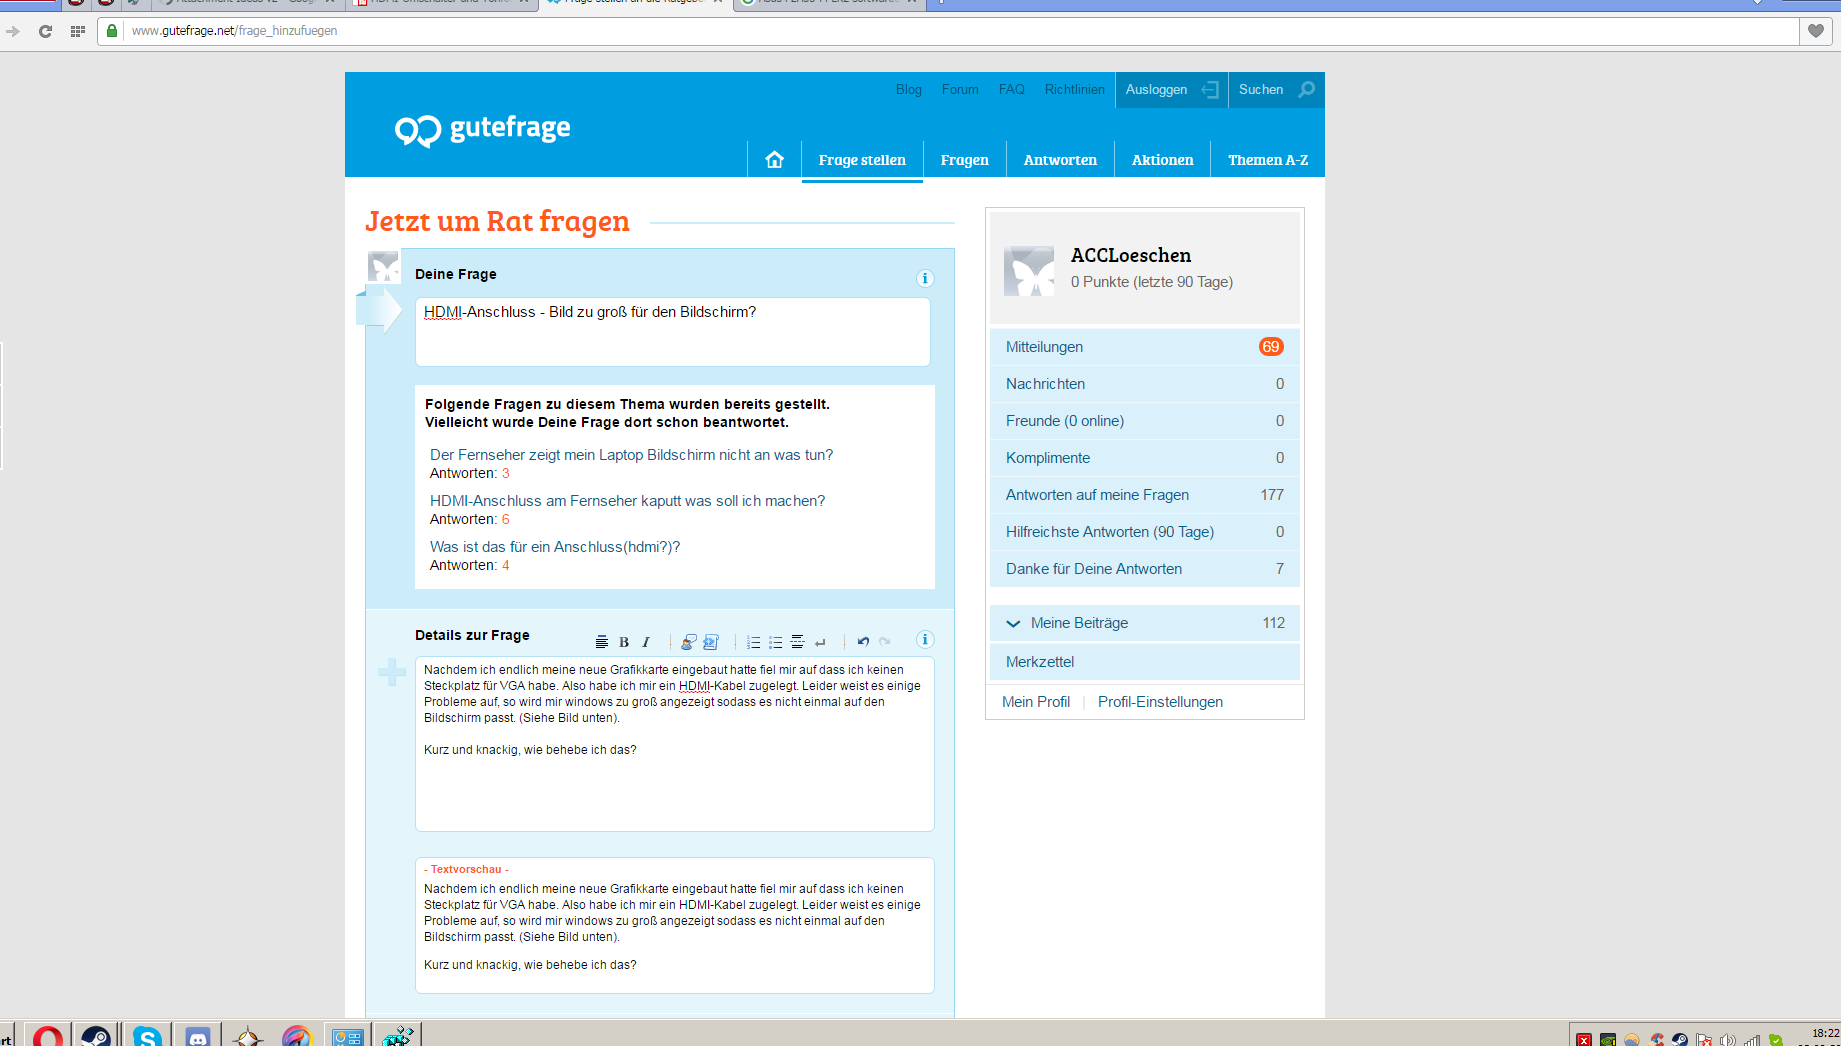Open Profil-Einstellungen link
Image resolution: width=1841 pixels, height=1046 pixels.
(x=1160, y=702)
